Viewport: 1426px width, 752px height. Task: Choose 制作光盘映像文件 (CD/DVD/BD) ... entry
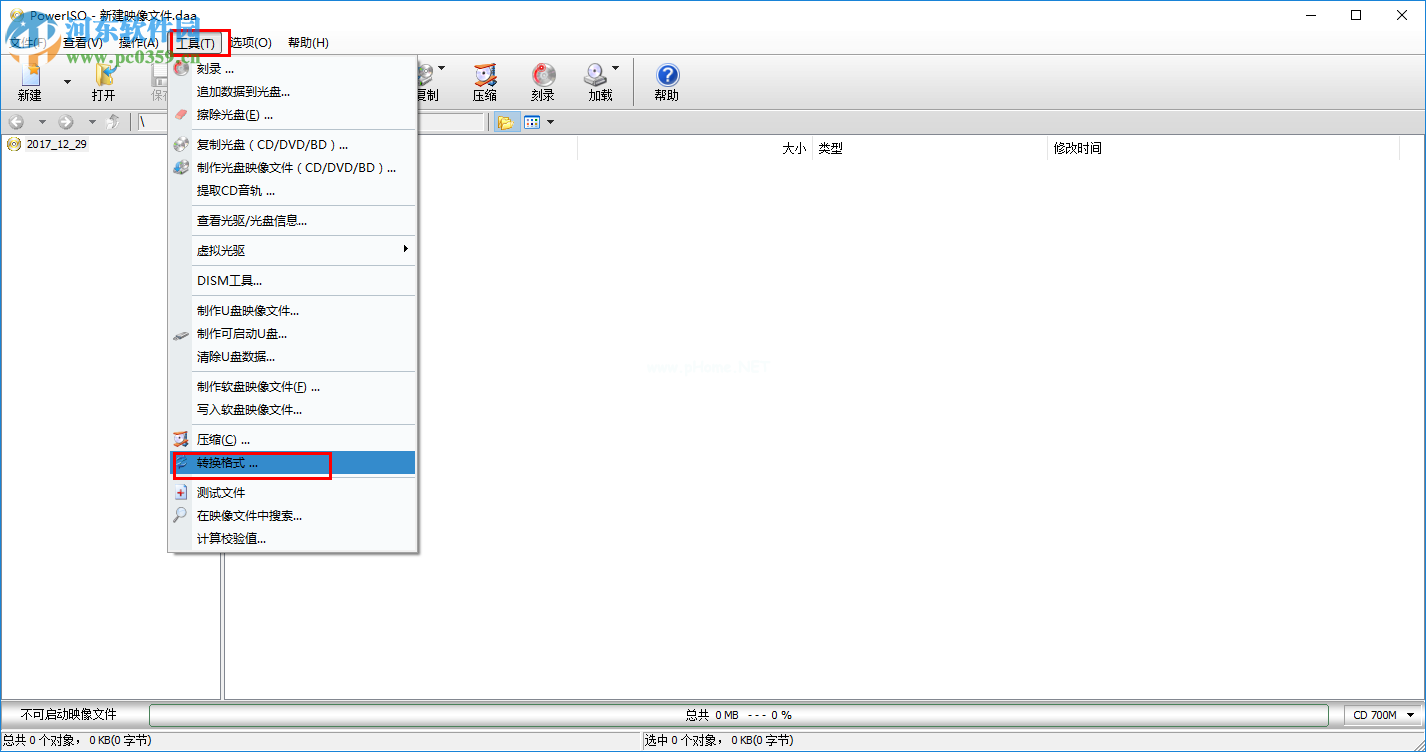pos(292,168)
